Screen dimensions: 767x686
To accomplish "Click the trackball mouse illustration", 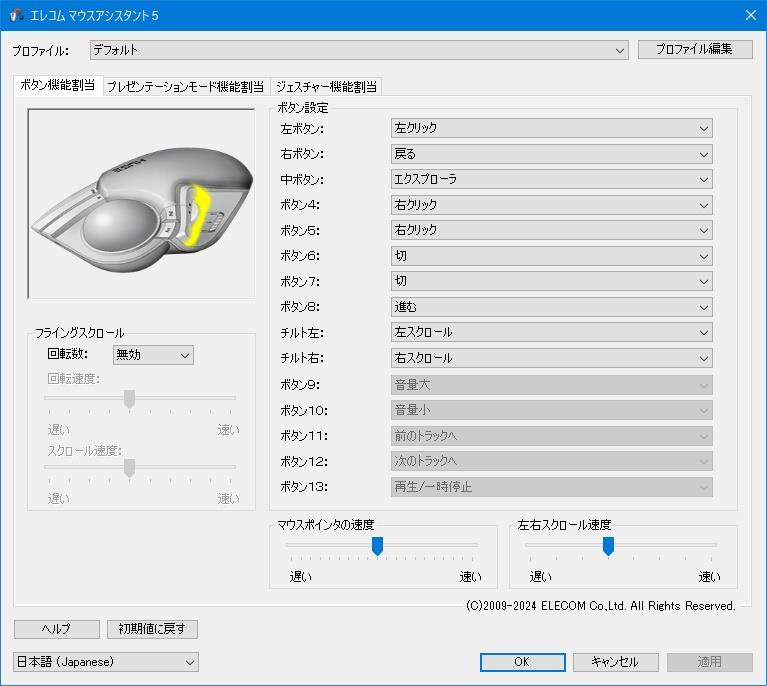I will point(141,204).
